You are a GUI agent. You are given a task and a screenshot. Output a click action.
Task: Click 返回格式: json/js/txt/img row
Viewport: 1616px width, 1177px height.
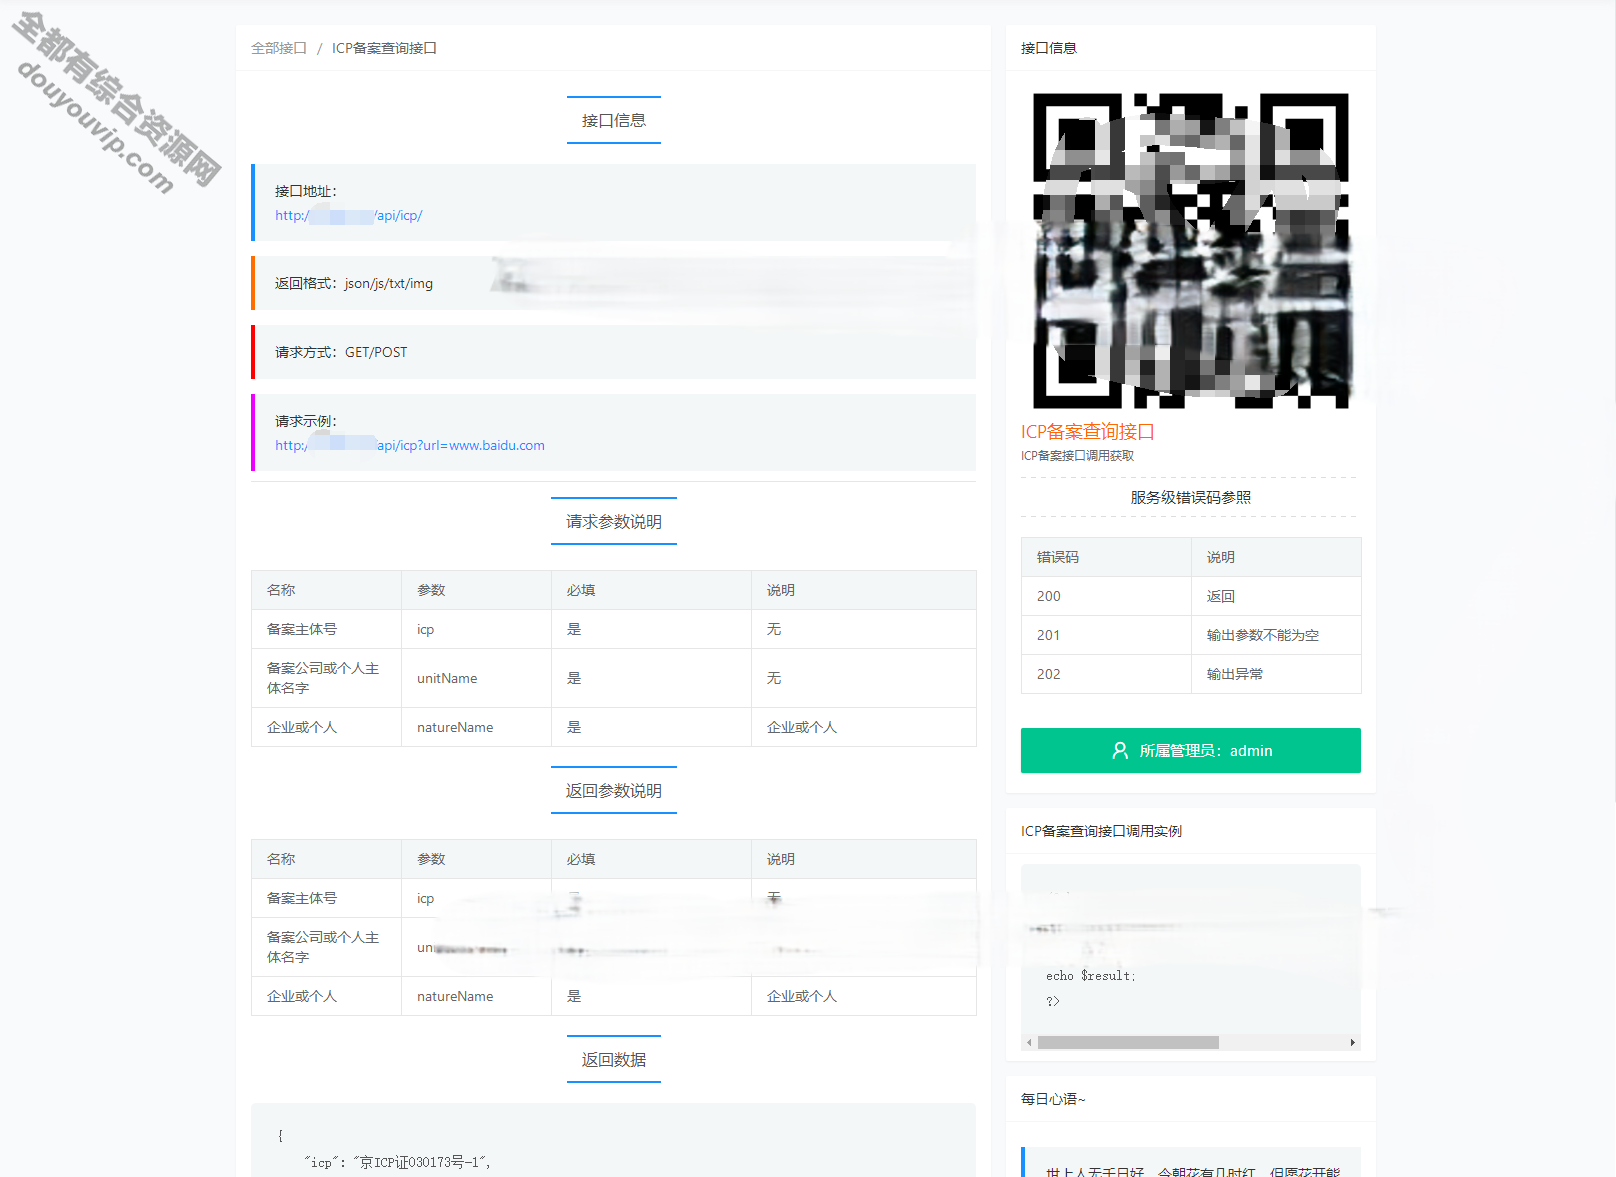tap(614, 283)
